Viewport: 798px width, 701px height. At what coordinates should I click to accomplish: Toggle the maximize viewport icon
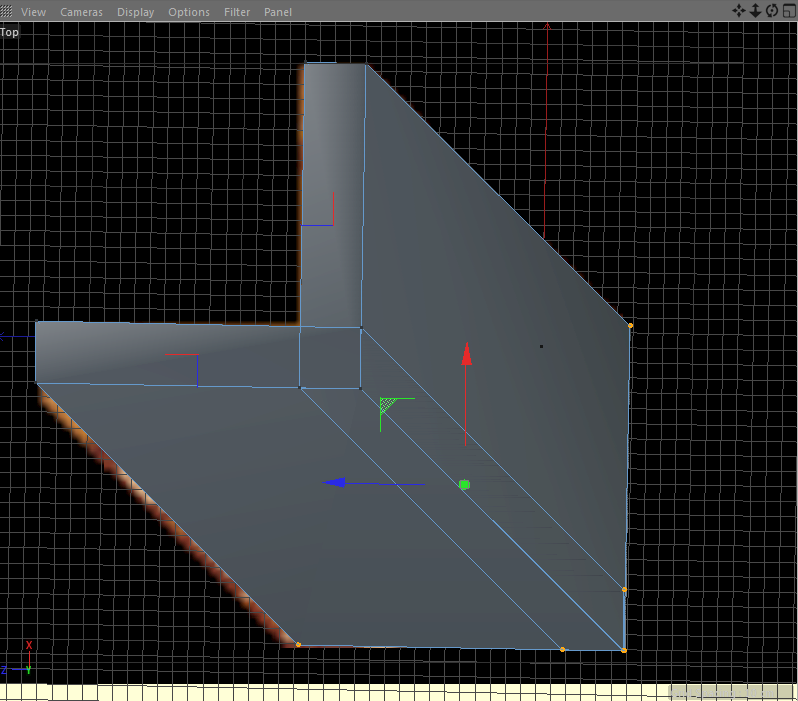pyautogui.click(x=789, y=11)
